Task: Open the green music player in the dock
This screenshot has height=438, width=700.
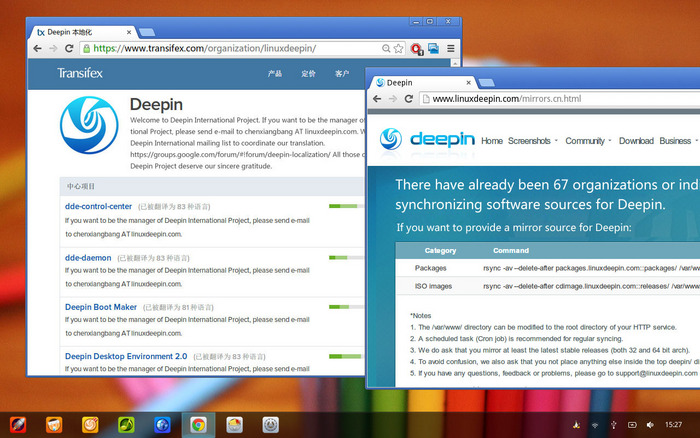Action: click(126, 425)
